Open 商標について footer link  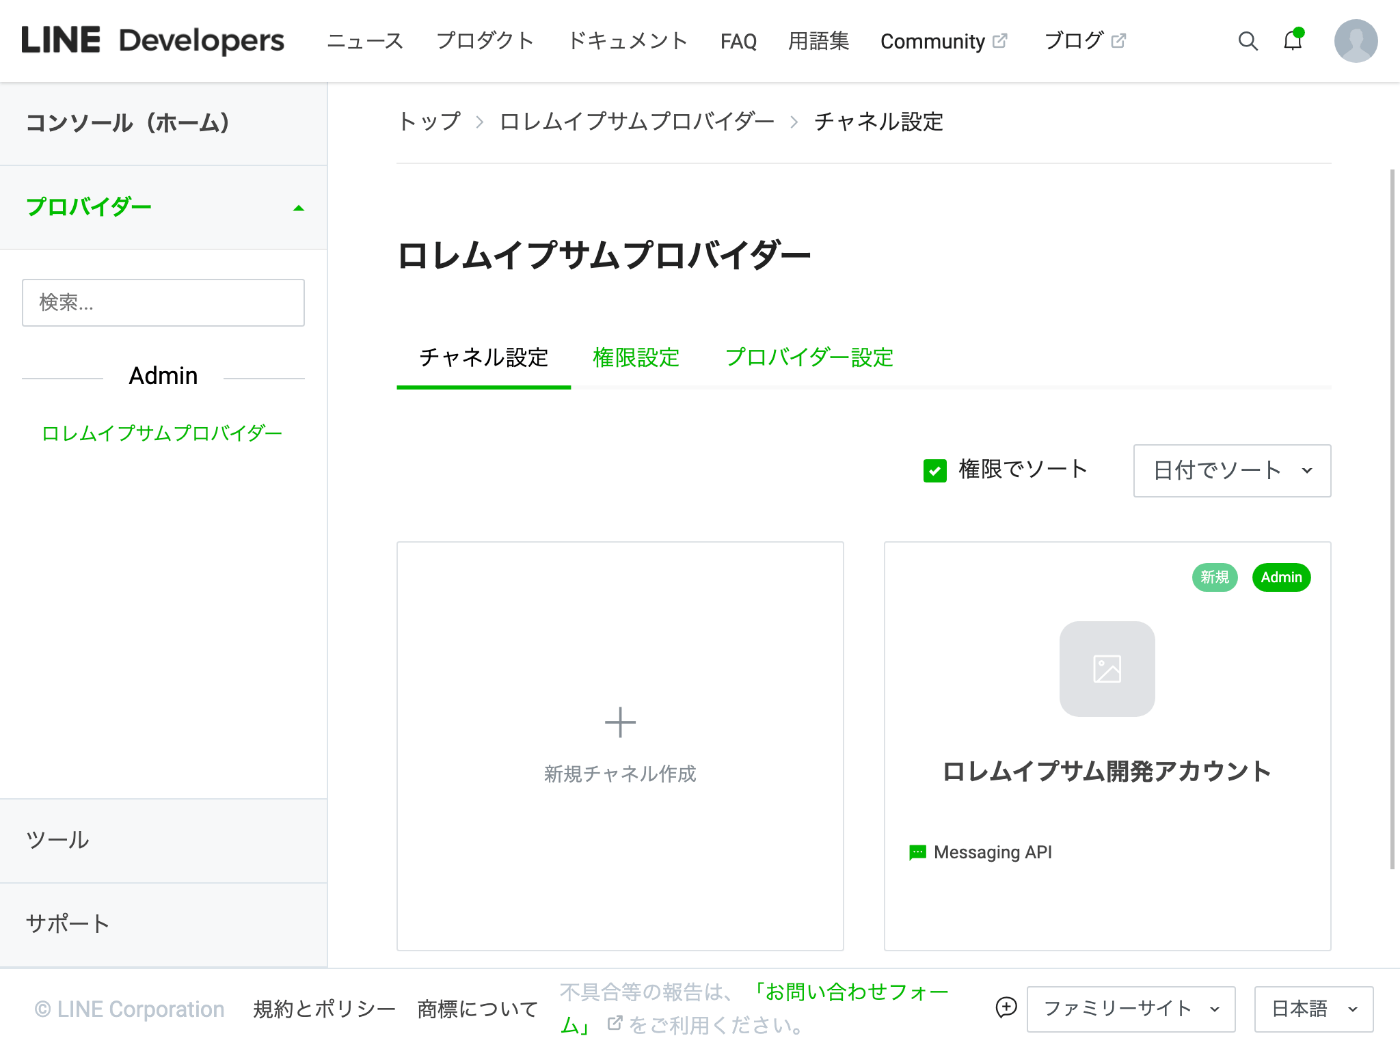[478, 1009]
